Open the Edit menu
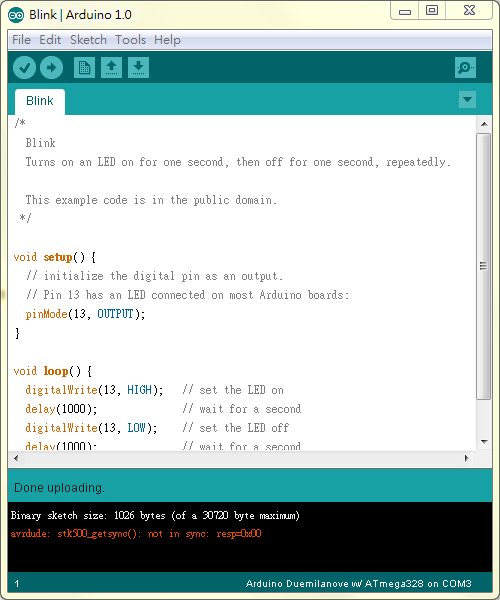Screen dimensions: 500x600 (50, 40)
